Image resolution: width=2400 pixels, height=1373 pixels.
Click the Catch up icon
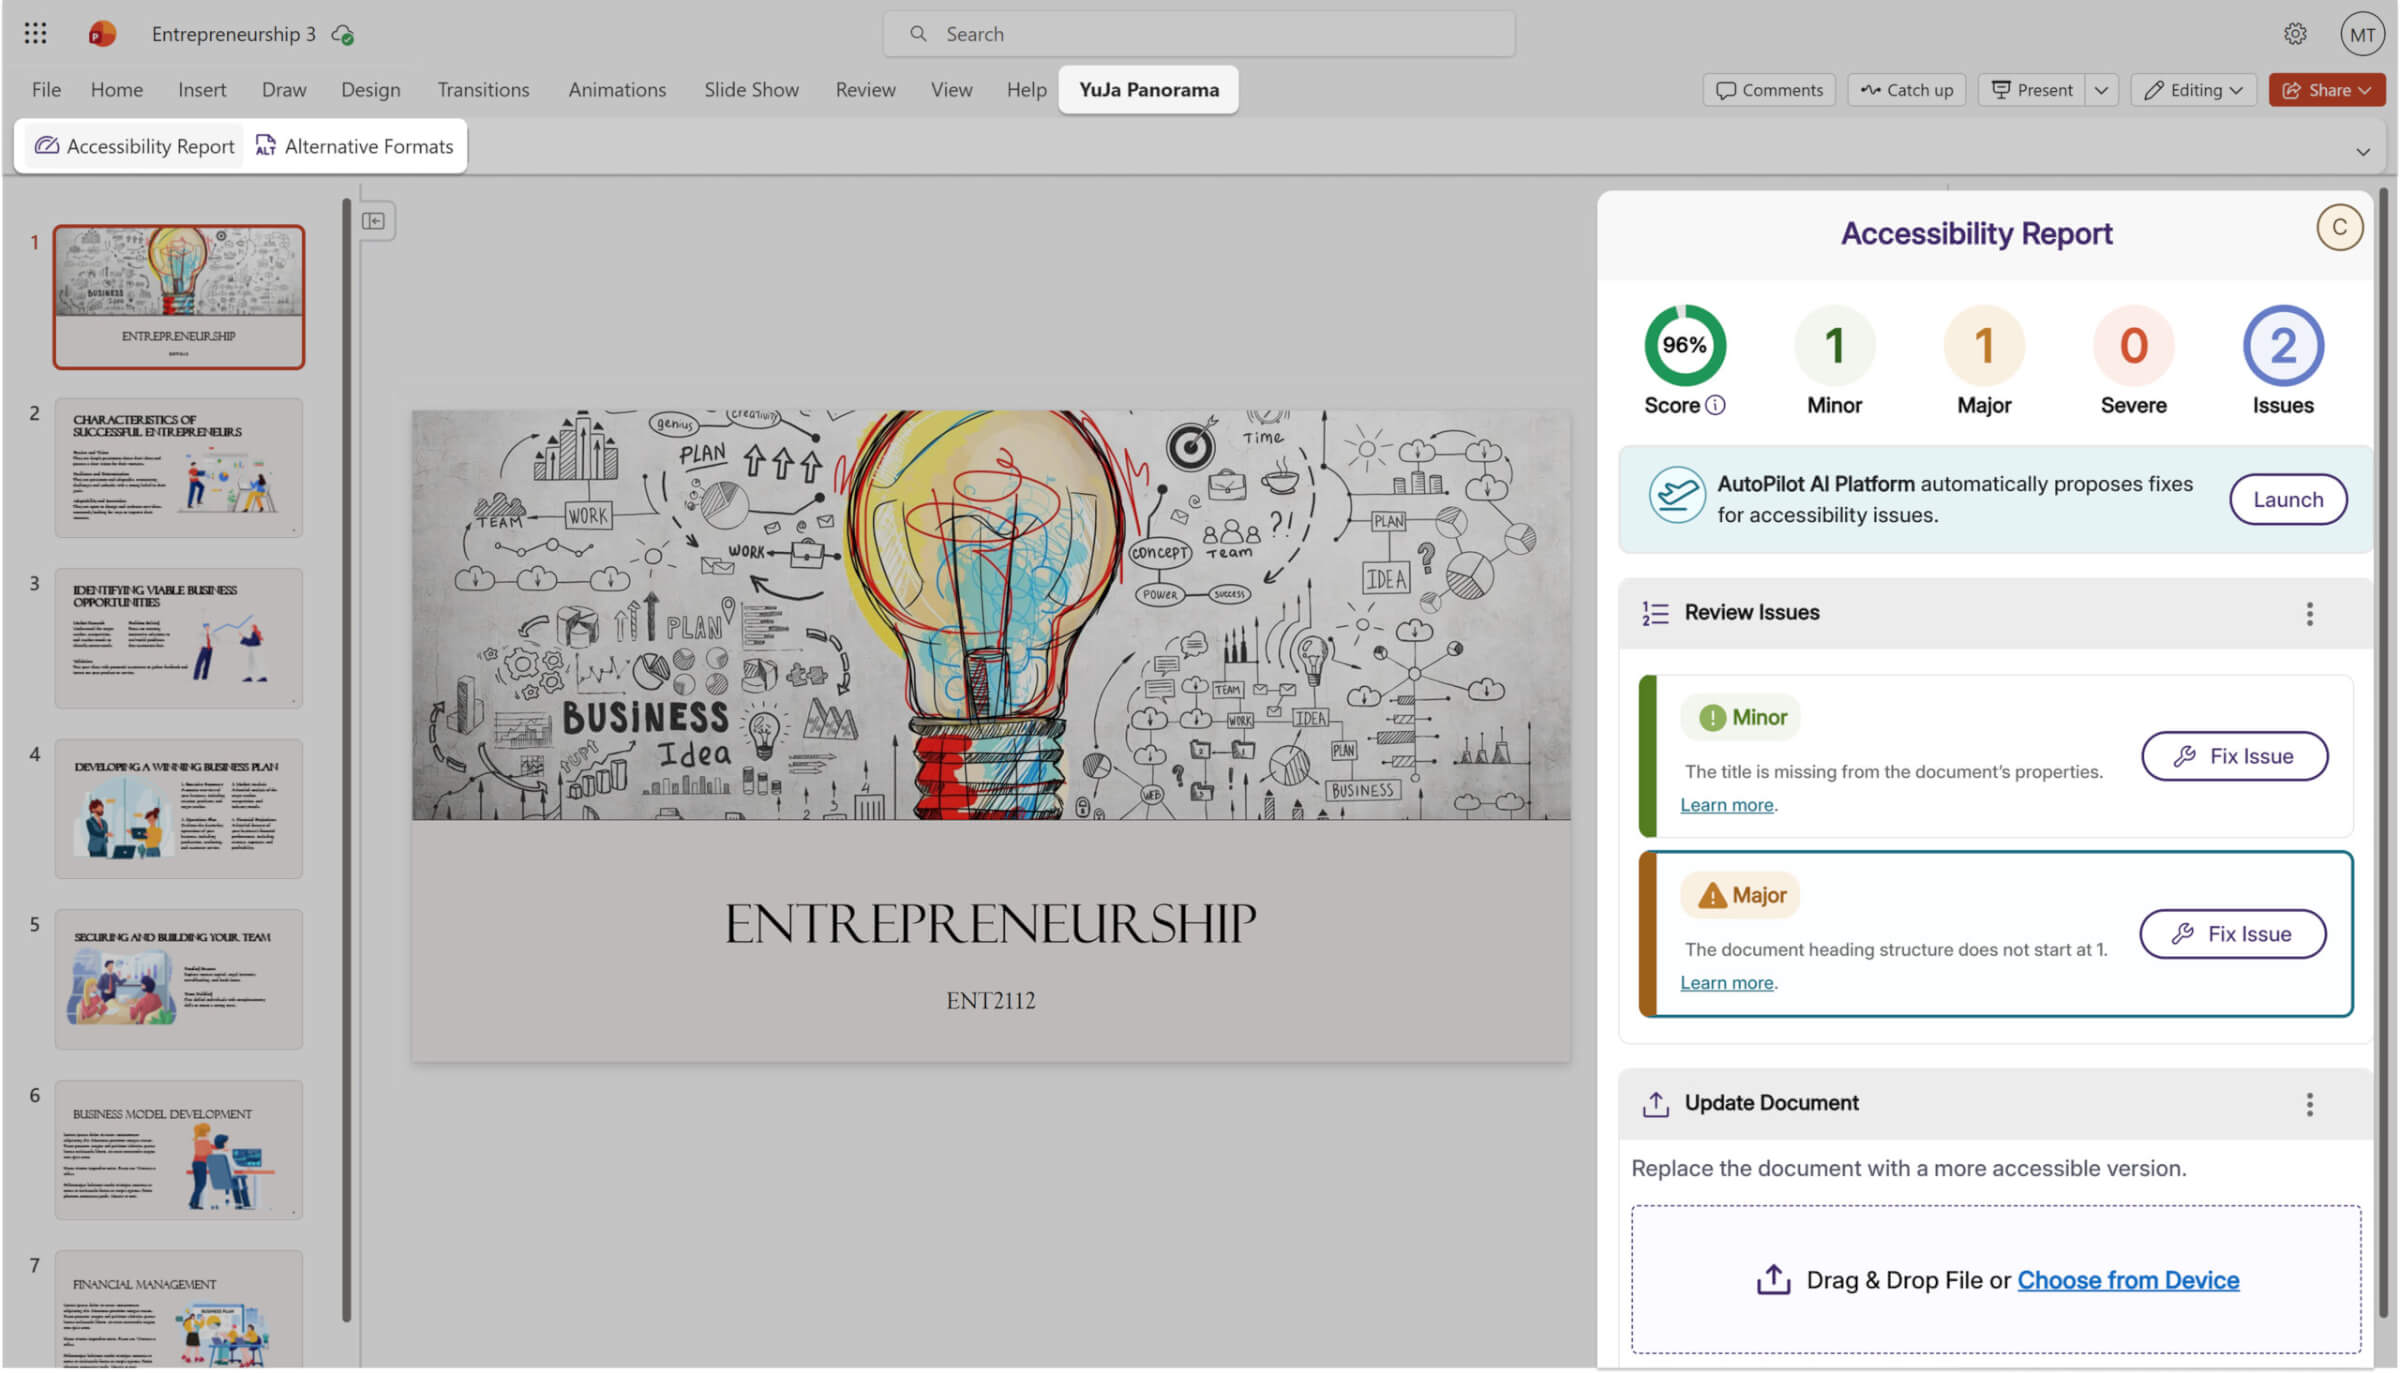tap(1905, 89)
